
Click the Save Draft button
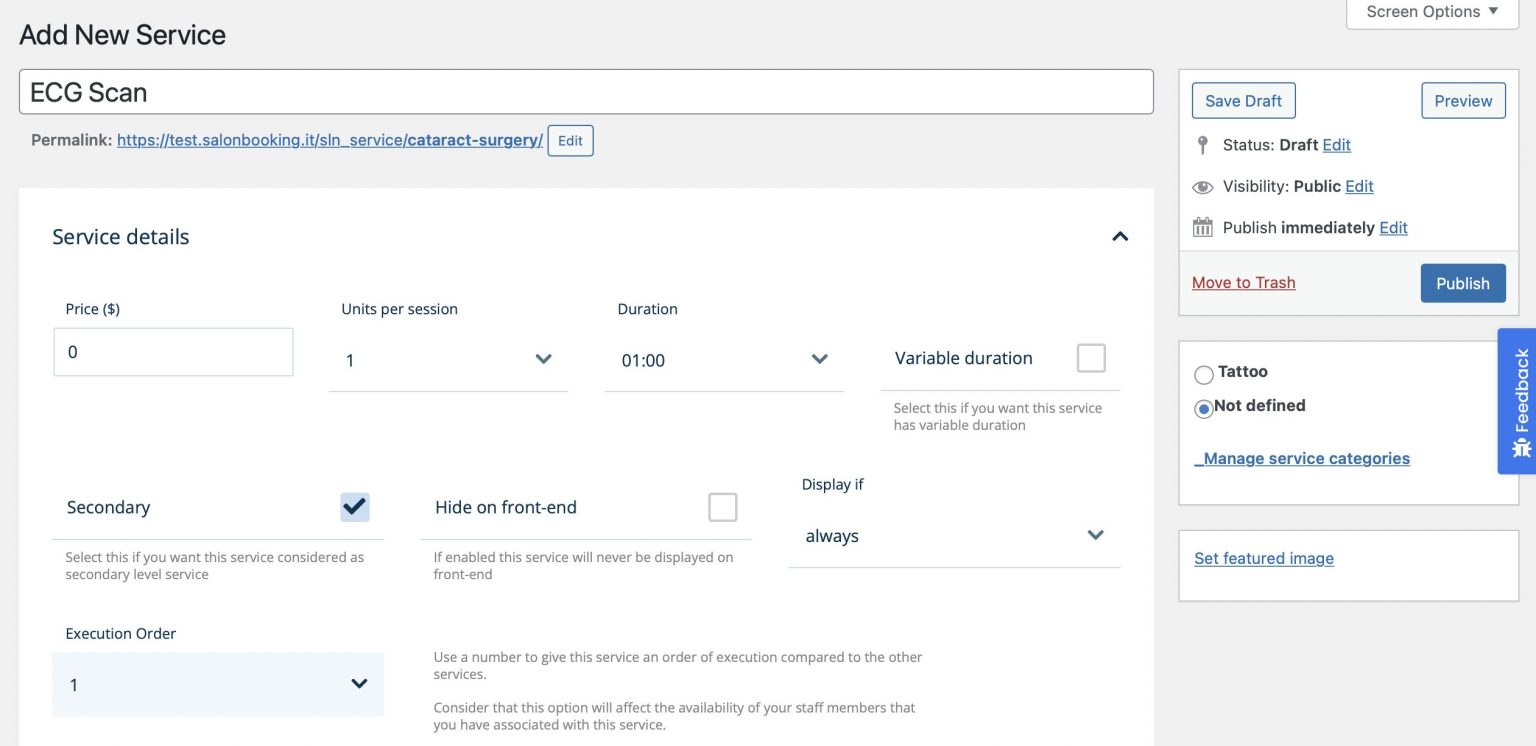[1243, 101]
